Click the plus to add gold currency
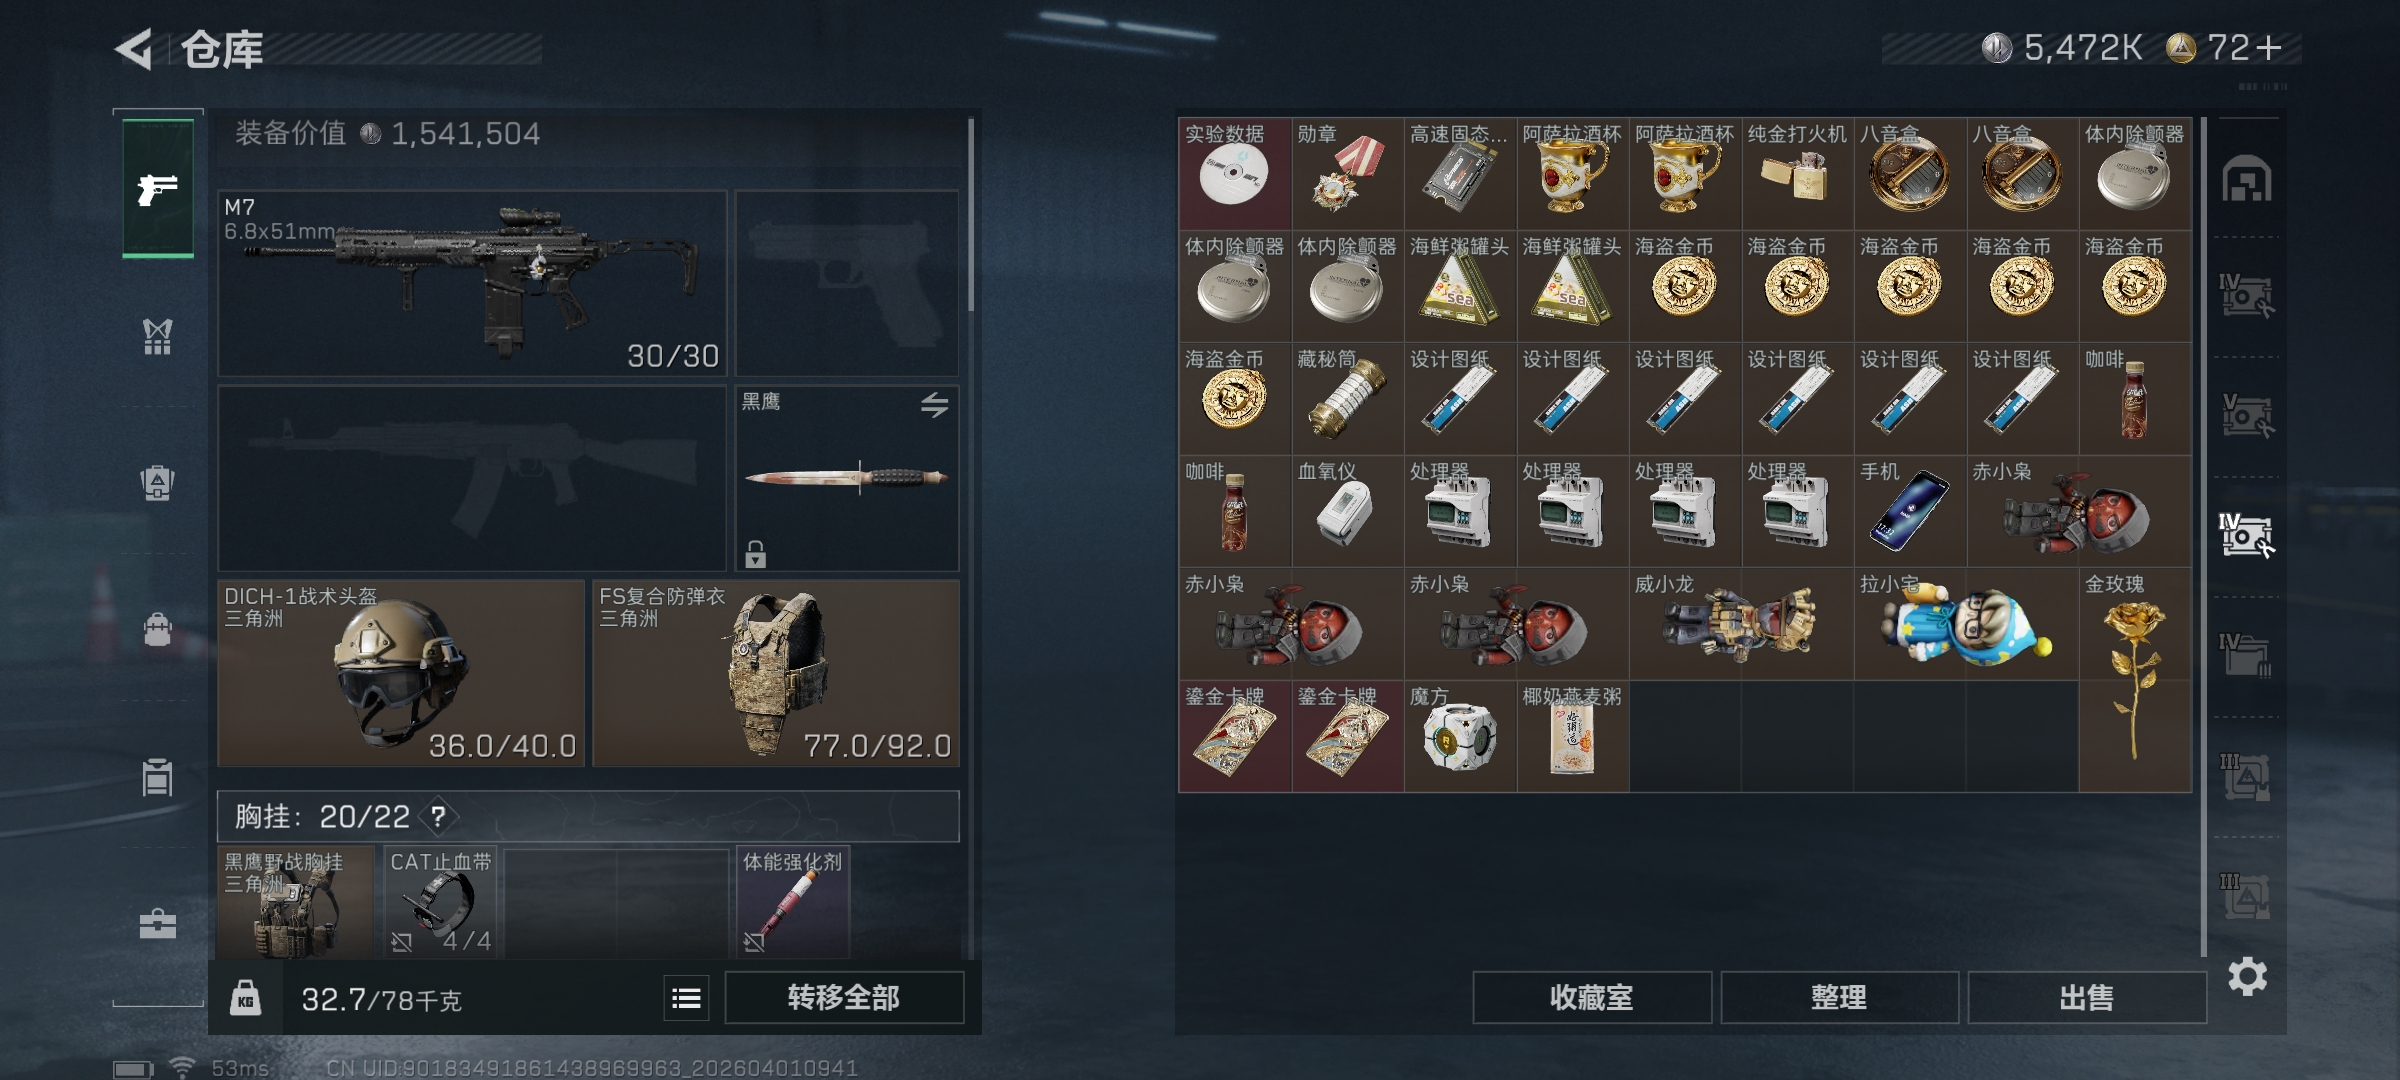 [x=2270, y=48]
